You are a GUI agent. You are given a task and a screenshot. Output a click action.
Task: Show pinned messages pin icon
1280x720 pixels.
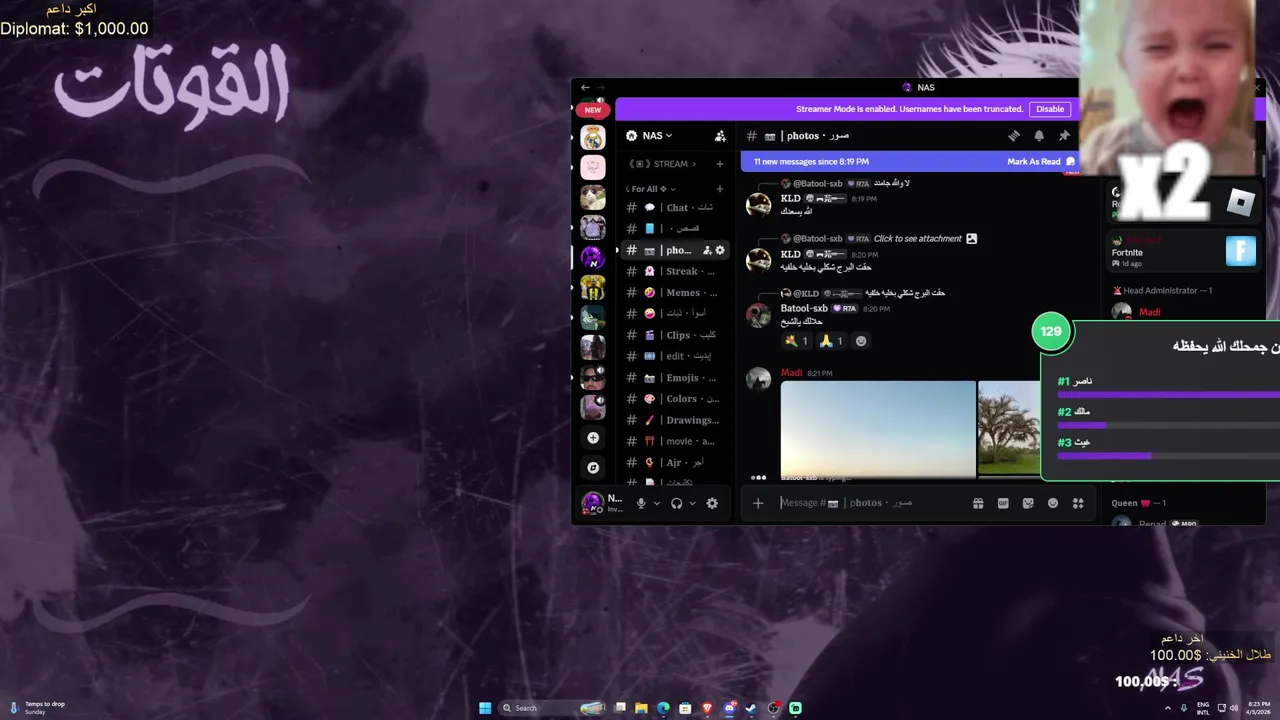click(x=1064, y=136)
